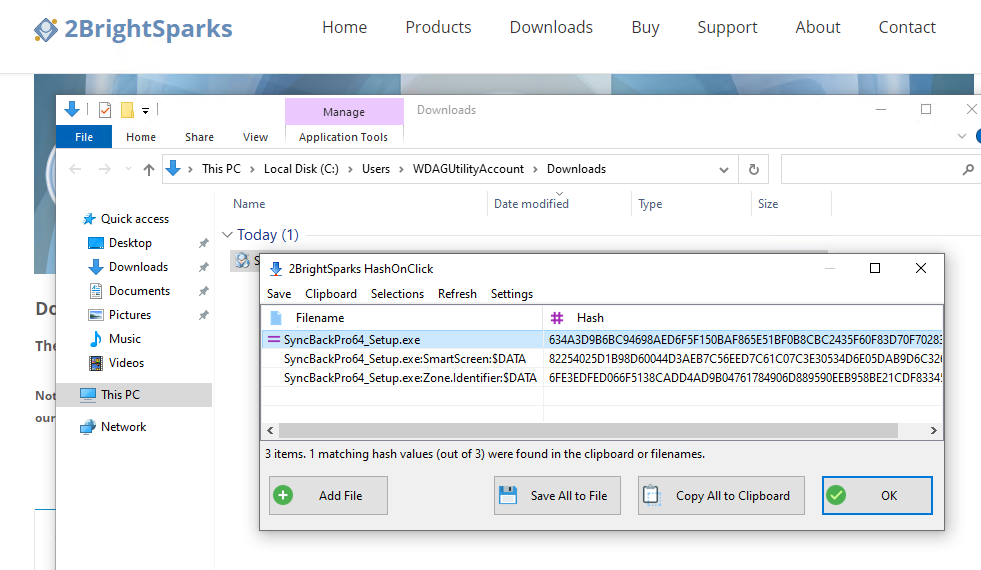Click the Properties checkmark icon in the quick access toolbar
Viewport: 981px width, 570px height.
(x=105, y=110)
